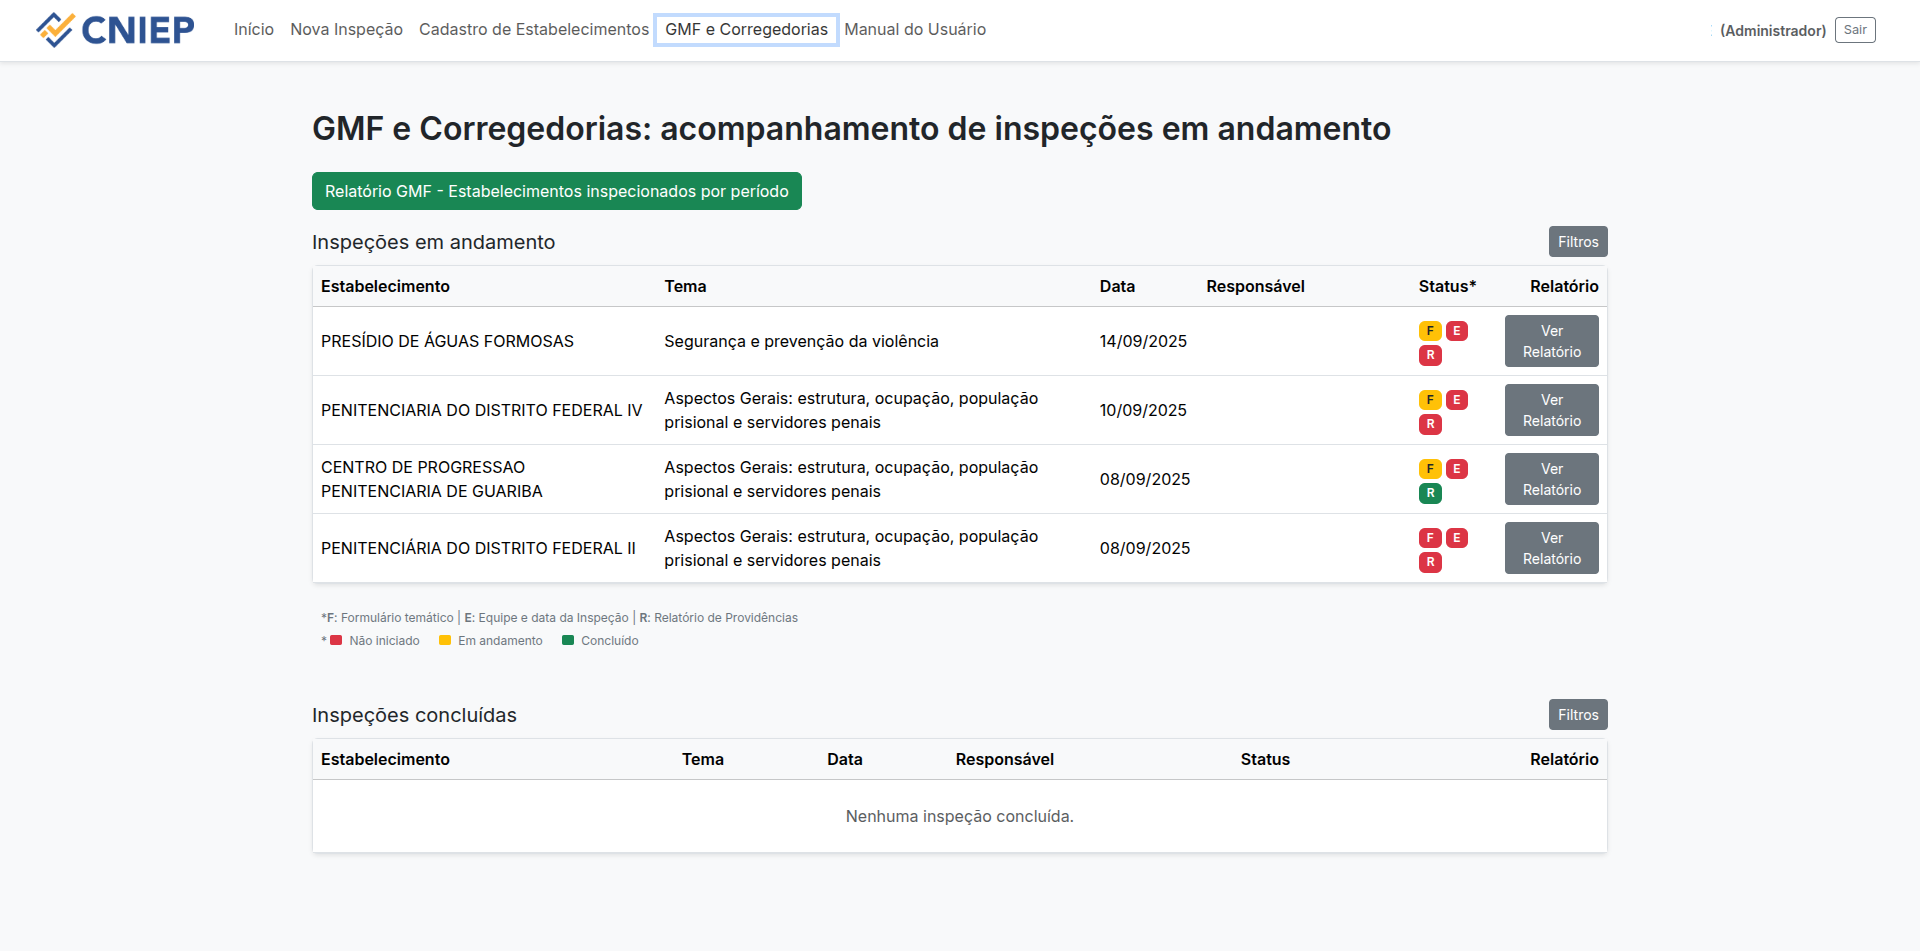Open Filtros for Inspeções concluídas
Image resolution: width=1920 pixels, height=951 pixels.
tap(1578, 715)
